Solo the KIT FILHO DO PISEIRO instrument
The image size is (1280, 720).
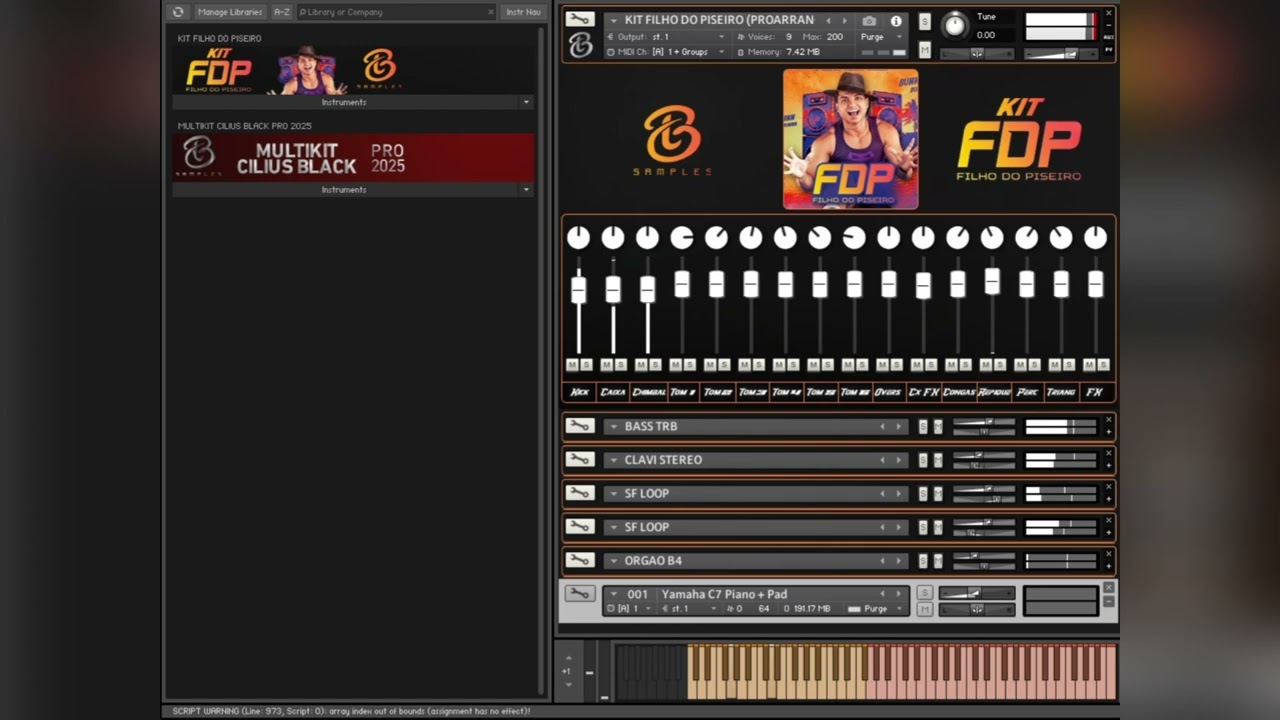(x=925, y=21)
